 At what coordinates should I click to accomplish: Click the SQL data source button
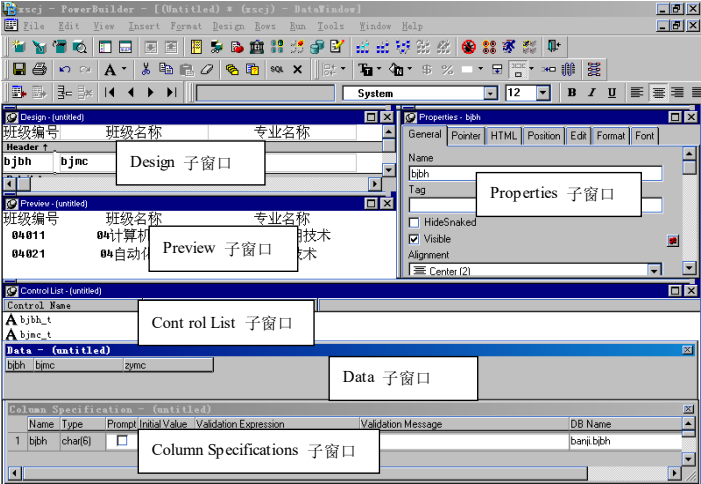coord(277,70)
